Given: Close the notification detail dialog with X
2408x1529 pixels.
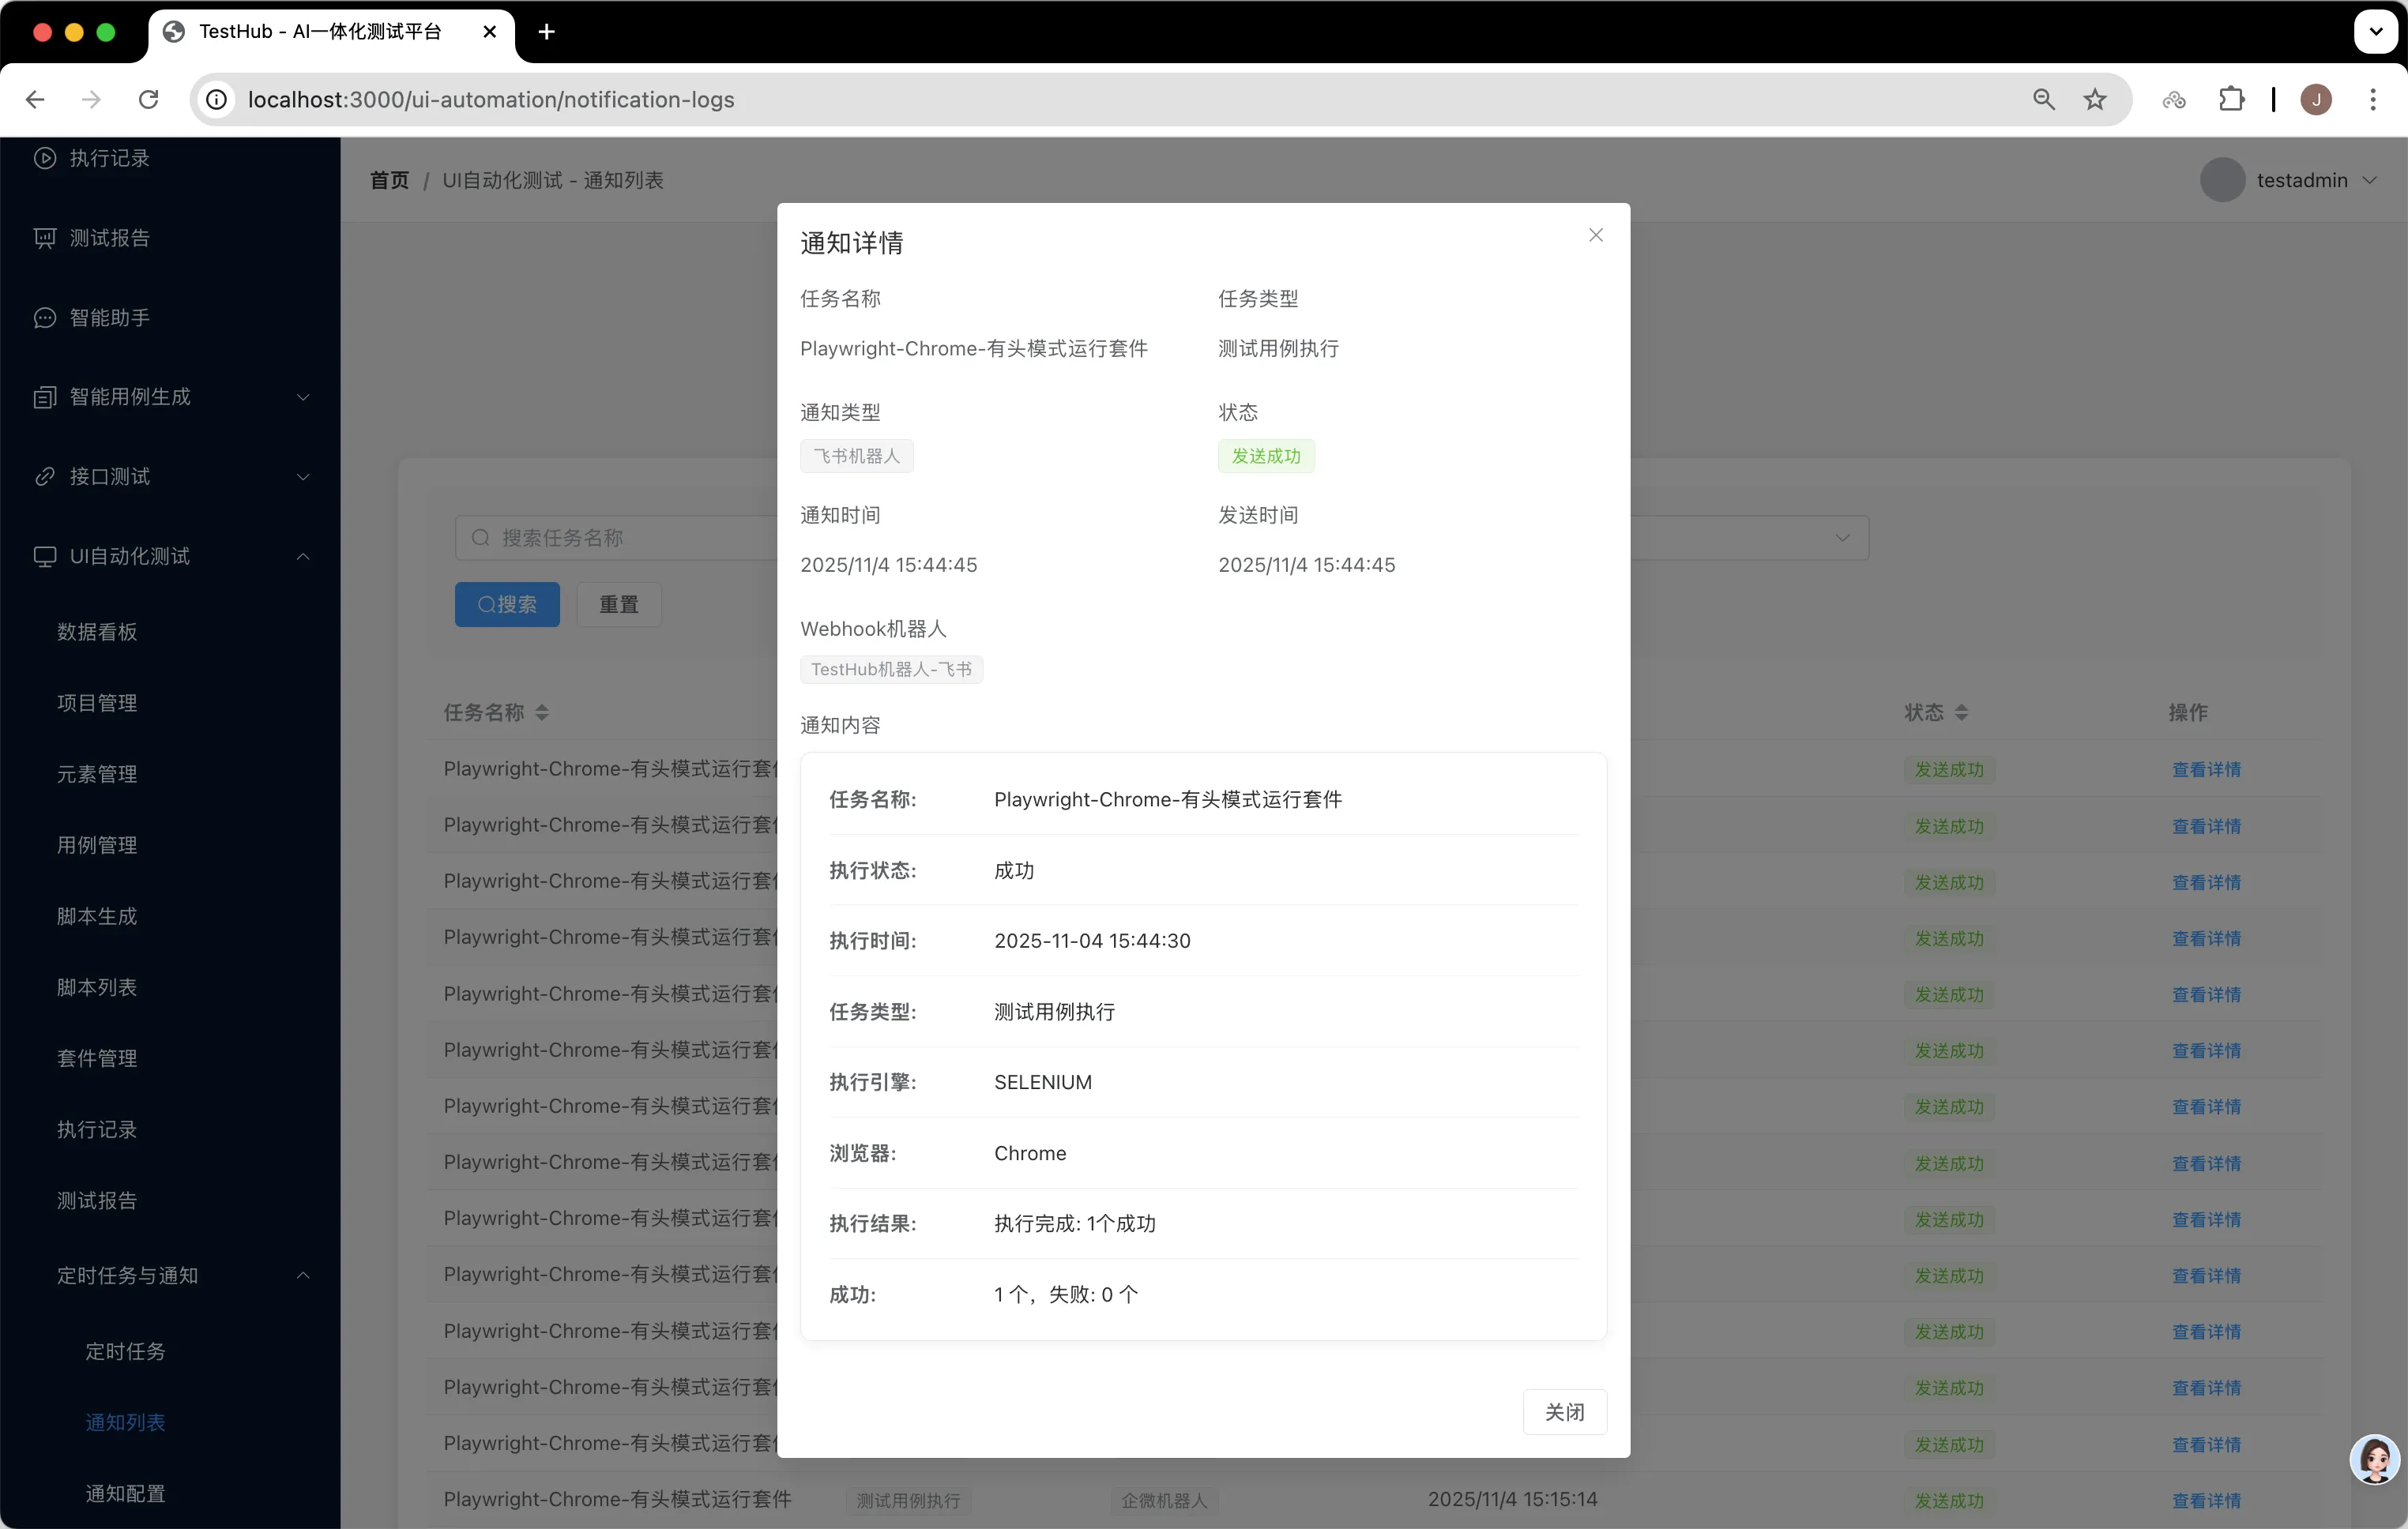Looking at the screenshot, I should 1595,235.
